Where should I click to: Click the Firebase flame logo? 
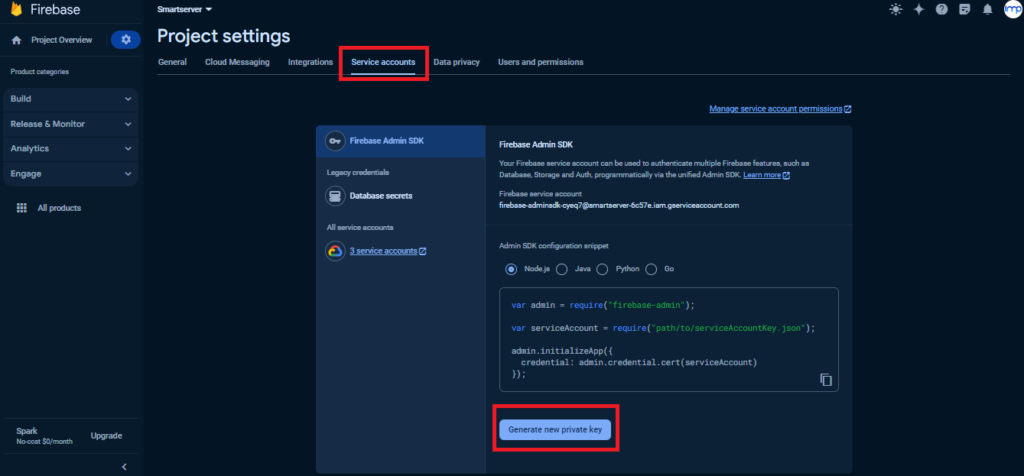click(17, 10)
